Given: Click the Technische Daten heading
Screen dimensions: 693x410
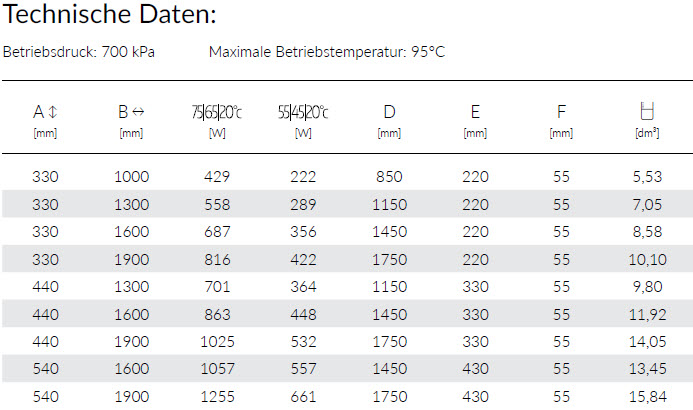Looking at the screenshot, I should [x=110, y=14].
